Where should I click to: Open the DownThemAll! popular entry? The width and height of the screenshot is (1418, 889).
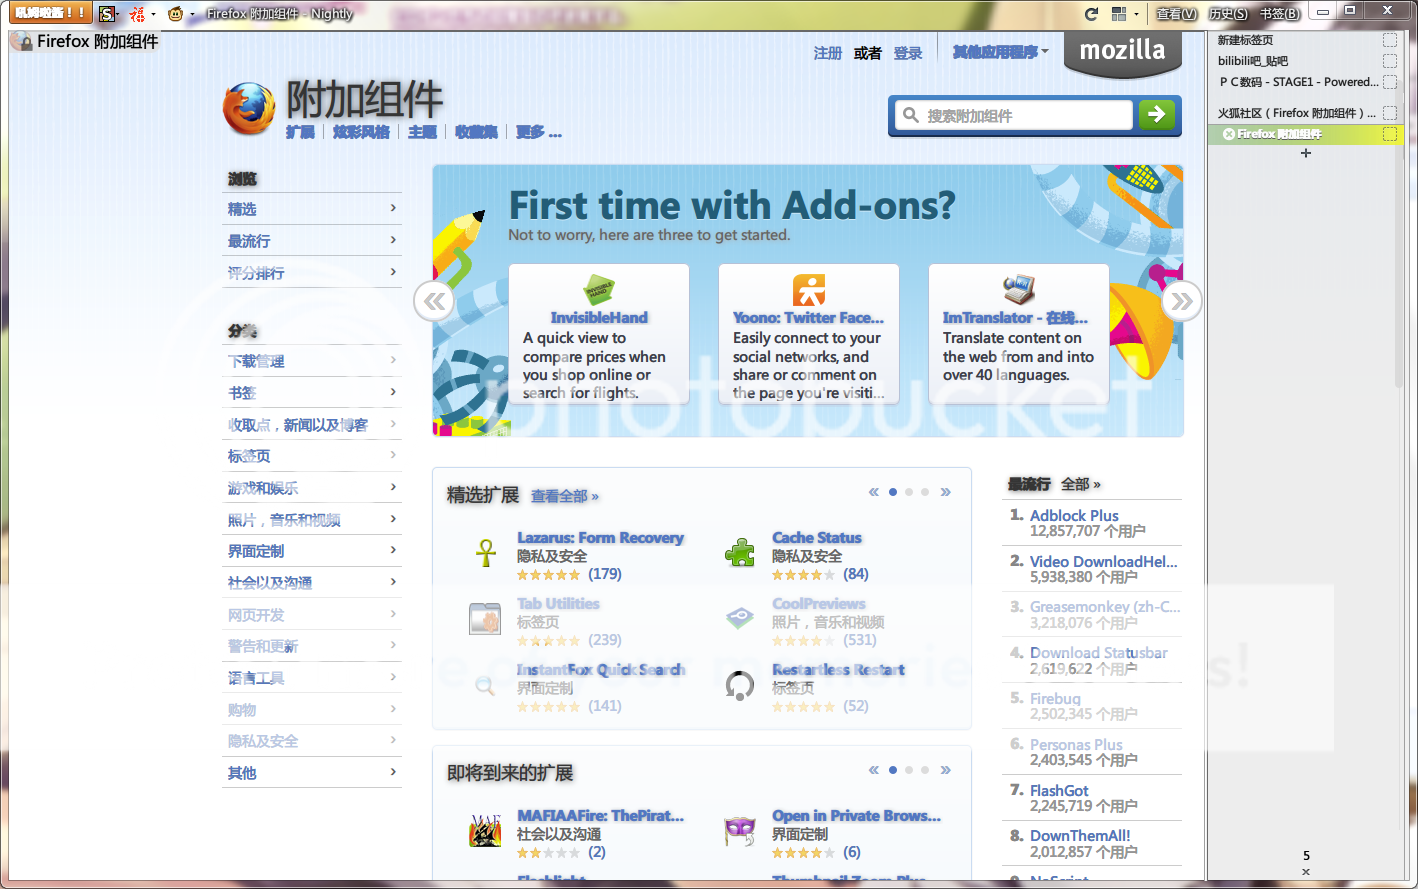[1080, 835]
